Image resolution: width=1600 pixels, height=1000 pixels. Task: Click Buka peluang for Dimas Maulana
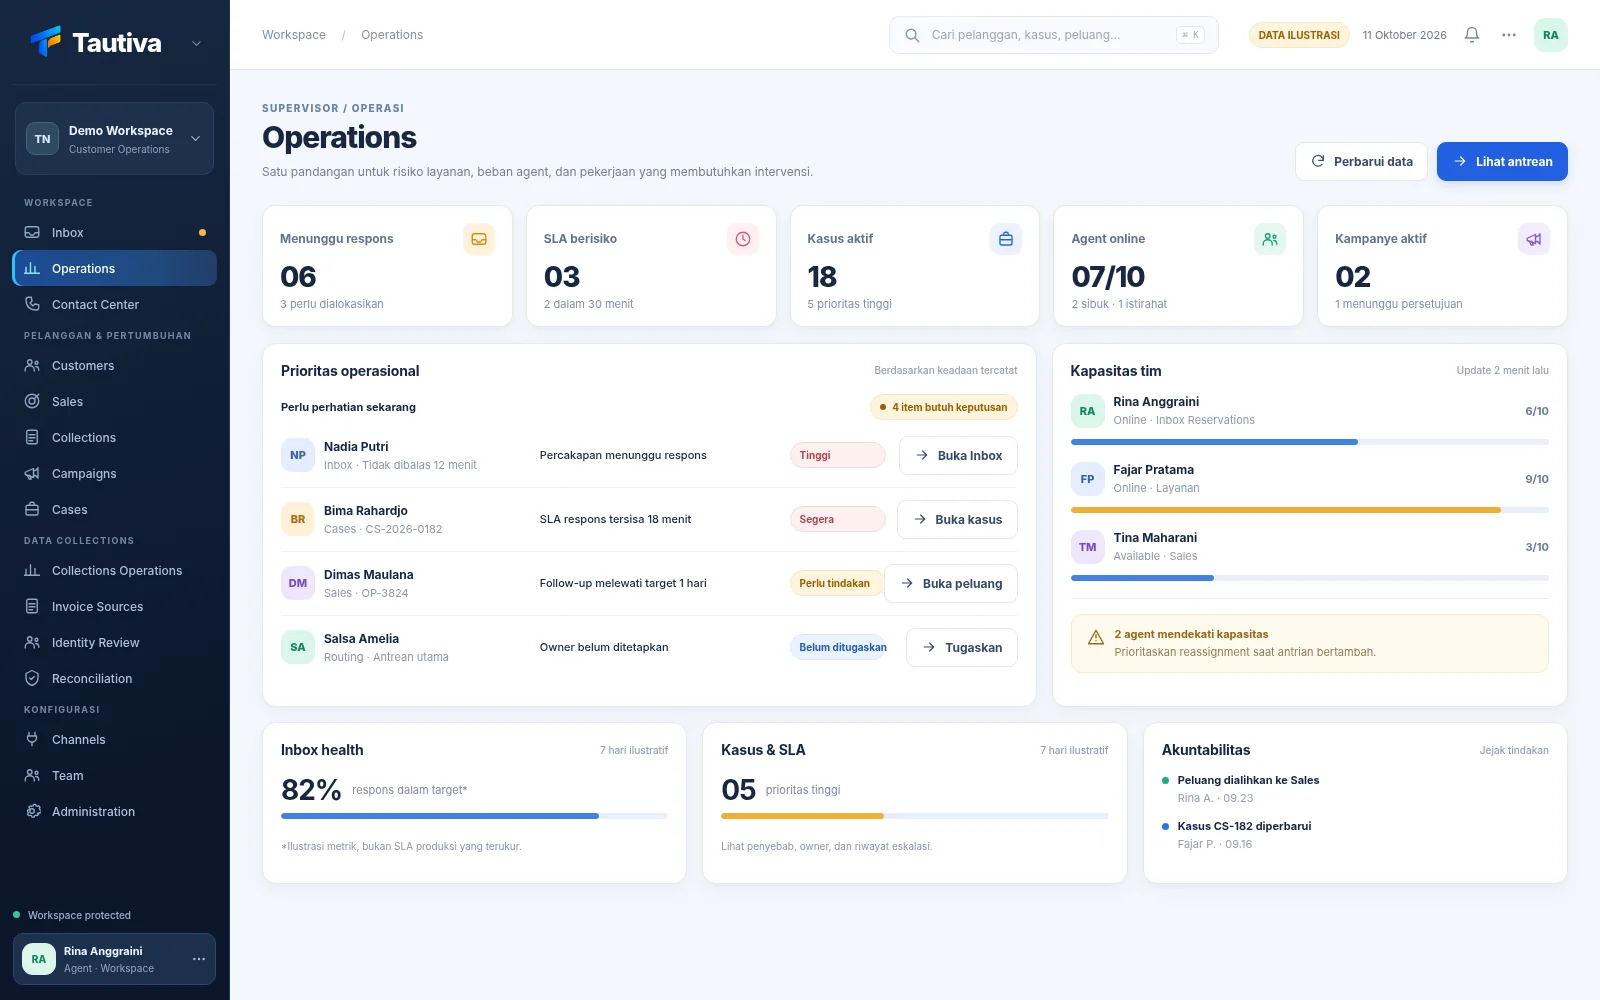point(951,583)
